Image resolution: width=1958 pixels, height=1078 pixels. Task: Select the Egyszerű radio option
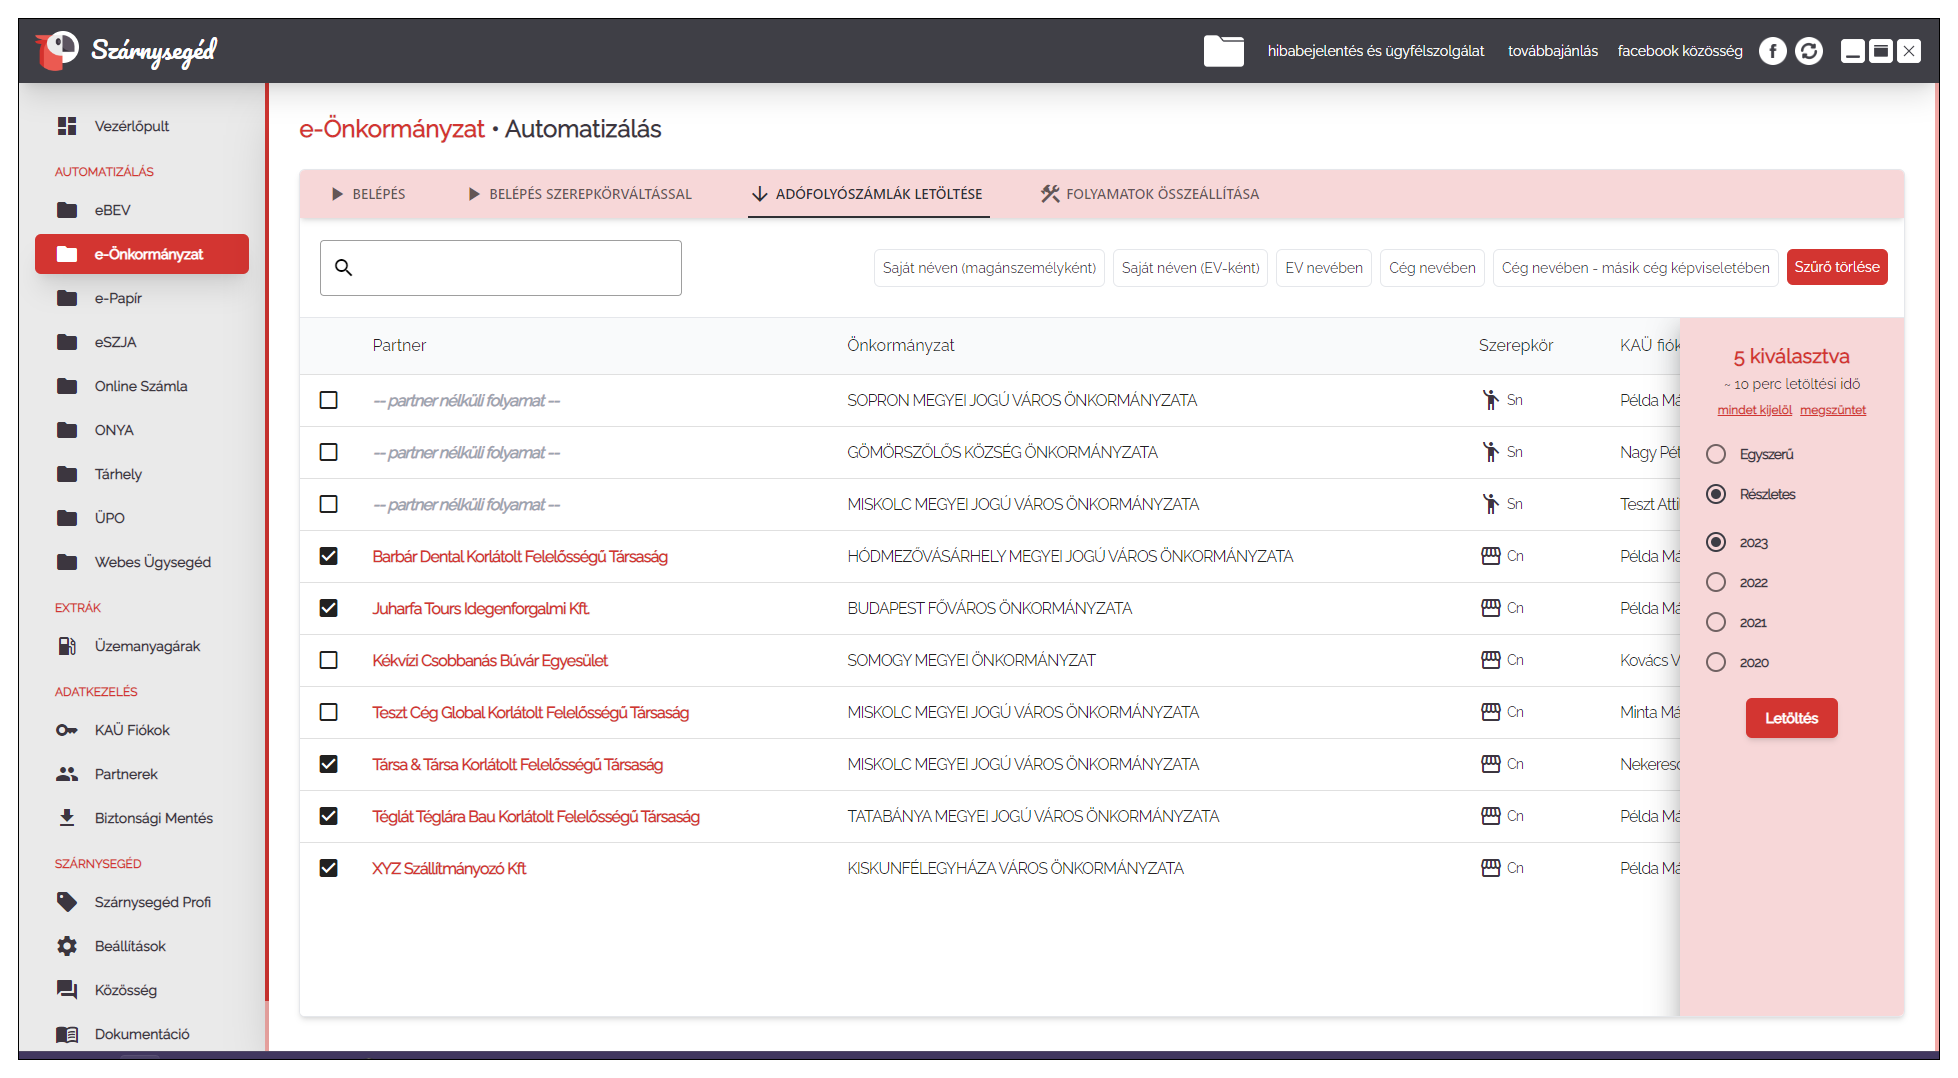[x=1716, y=454]
